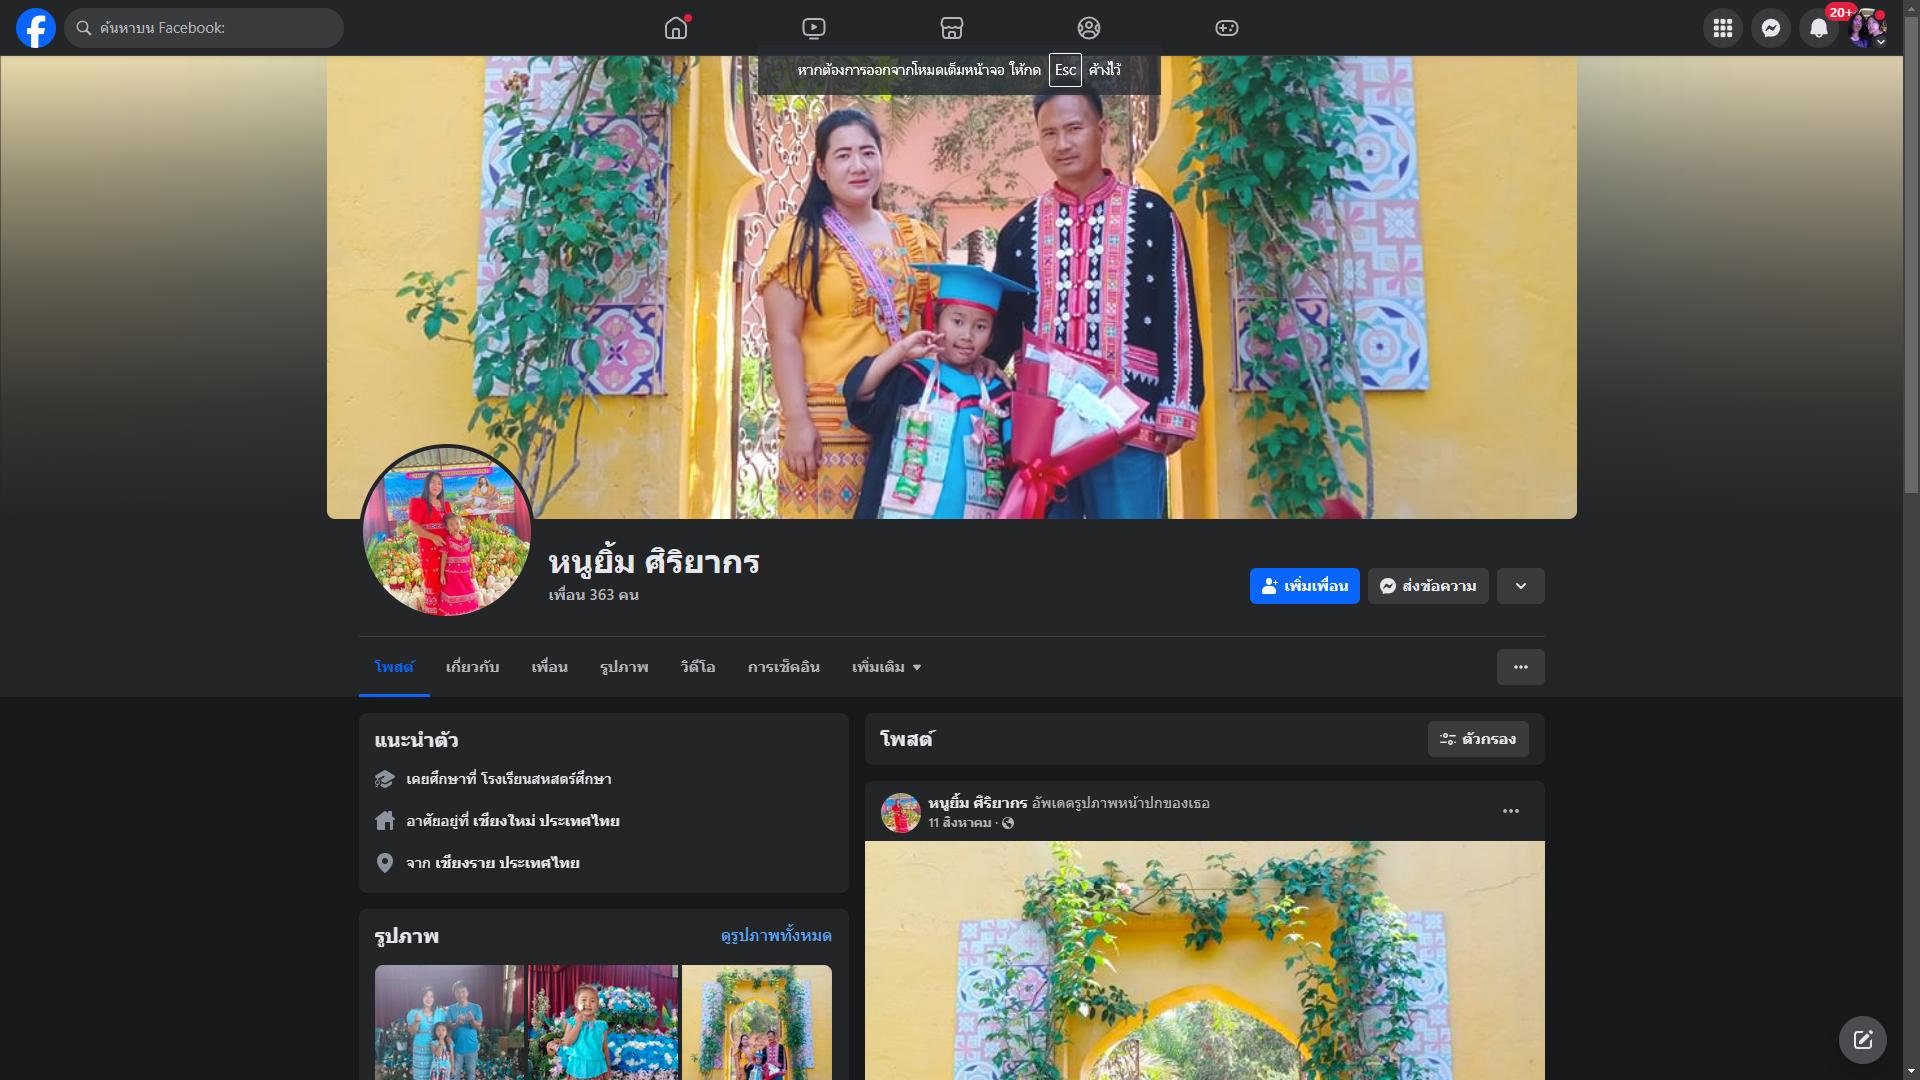Open the Gaming icon
The height and width of the screenshot is (1080, 1920).
point(1227,28)
